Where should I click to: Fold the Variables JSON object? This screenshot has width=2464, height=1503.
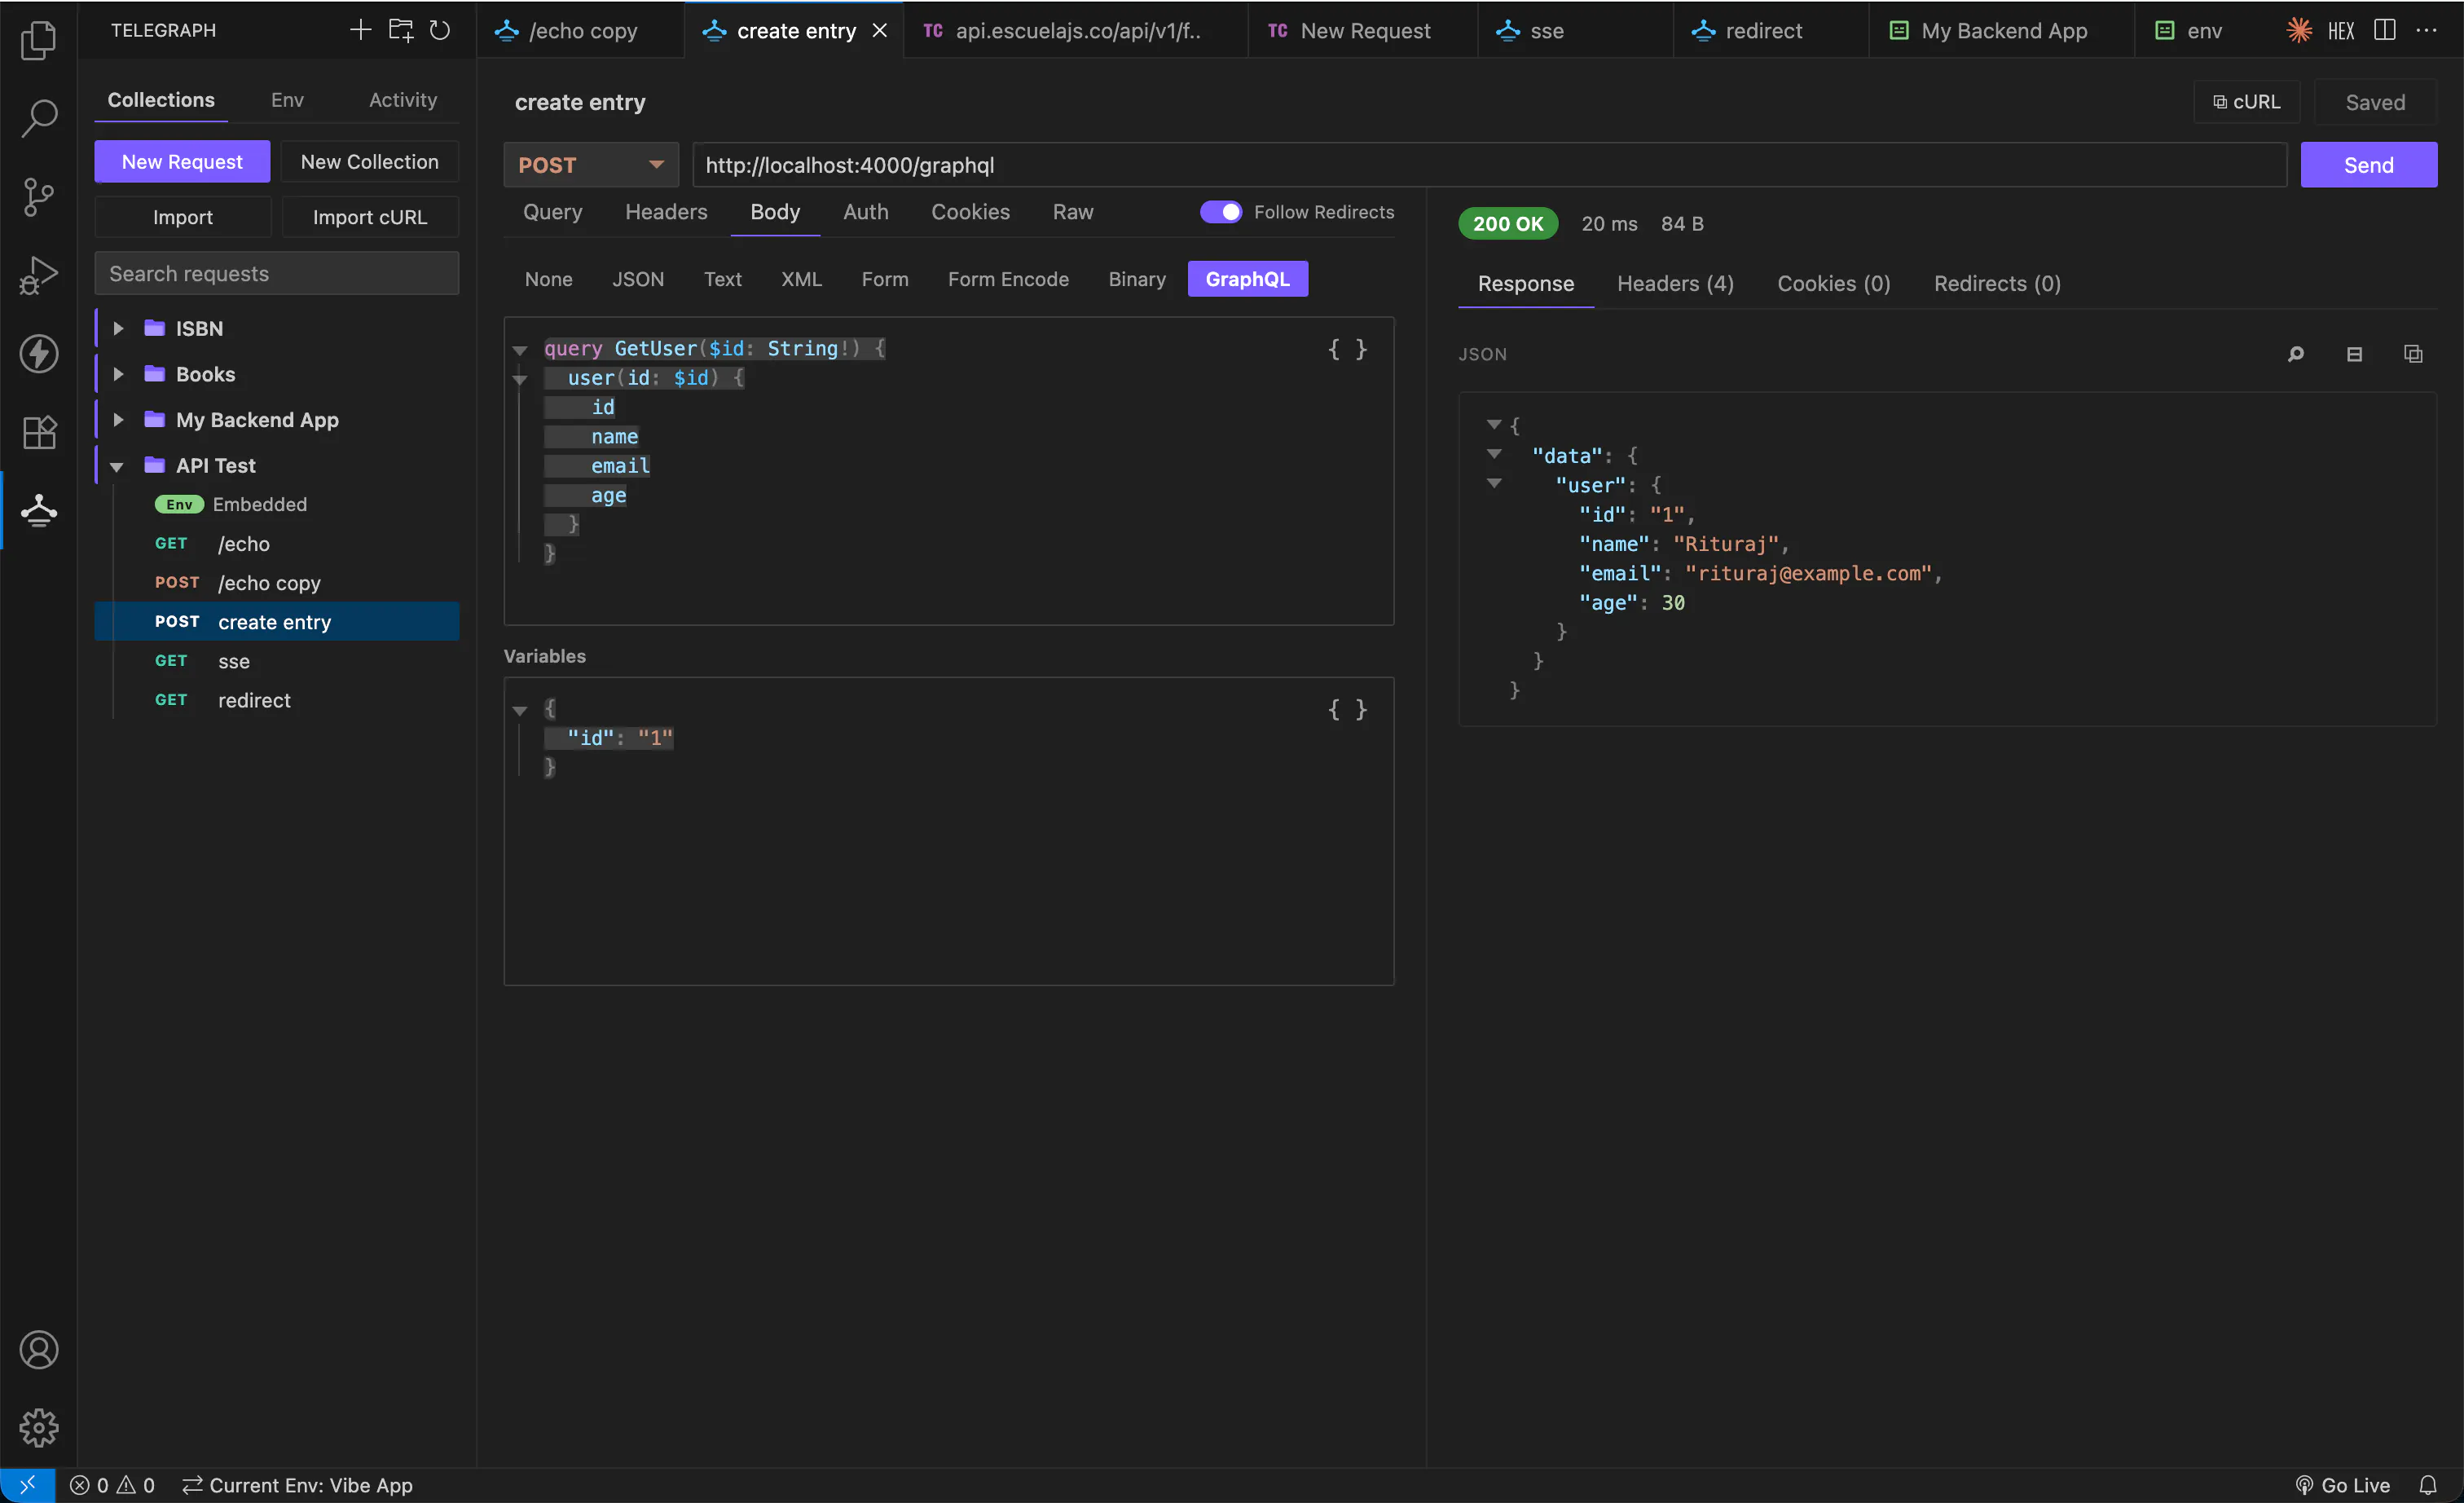click(x=520, y=710)
